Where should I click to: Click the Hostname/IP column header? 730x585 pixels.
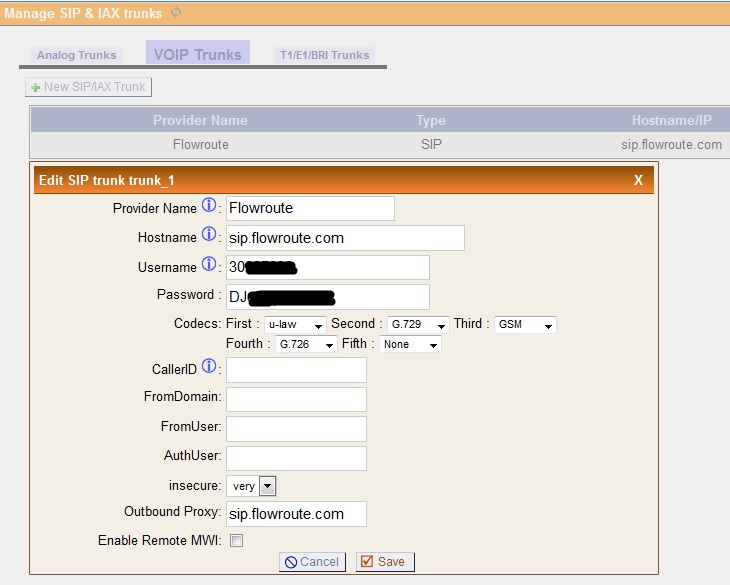pos(671,121)
